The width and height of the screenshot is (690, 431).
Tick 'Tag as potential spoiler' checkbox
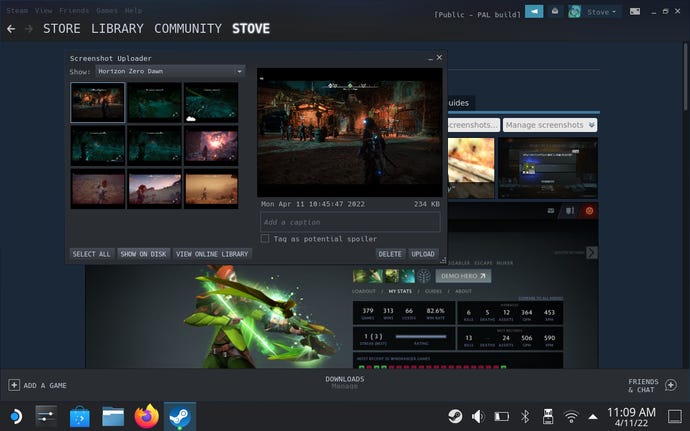tap(265, 239)
